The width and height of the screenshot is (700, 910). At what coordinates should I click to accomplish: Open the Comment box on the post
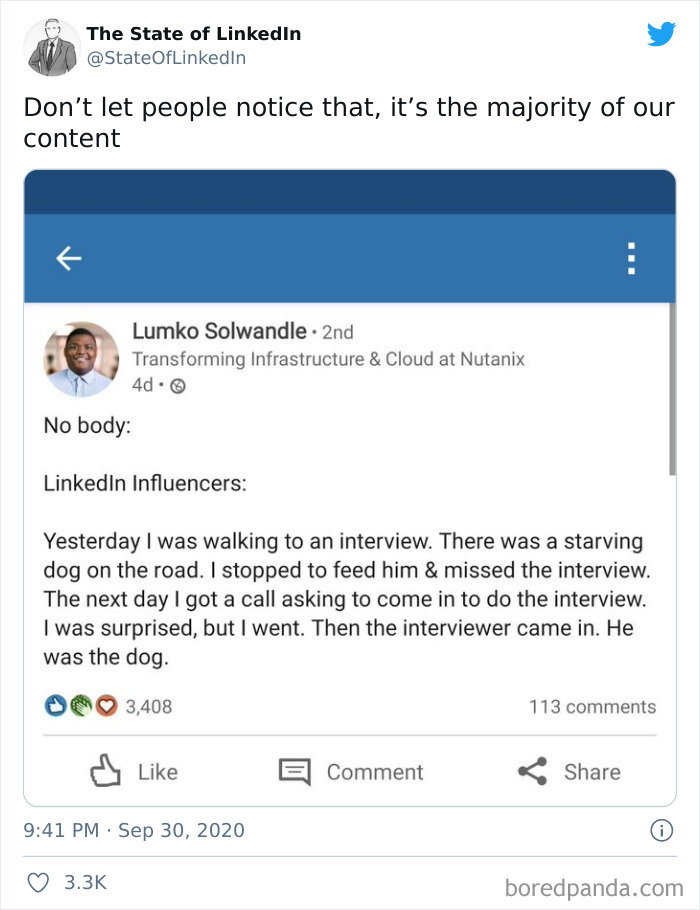tap(352, 771)
